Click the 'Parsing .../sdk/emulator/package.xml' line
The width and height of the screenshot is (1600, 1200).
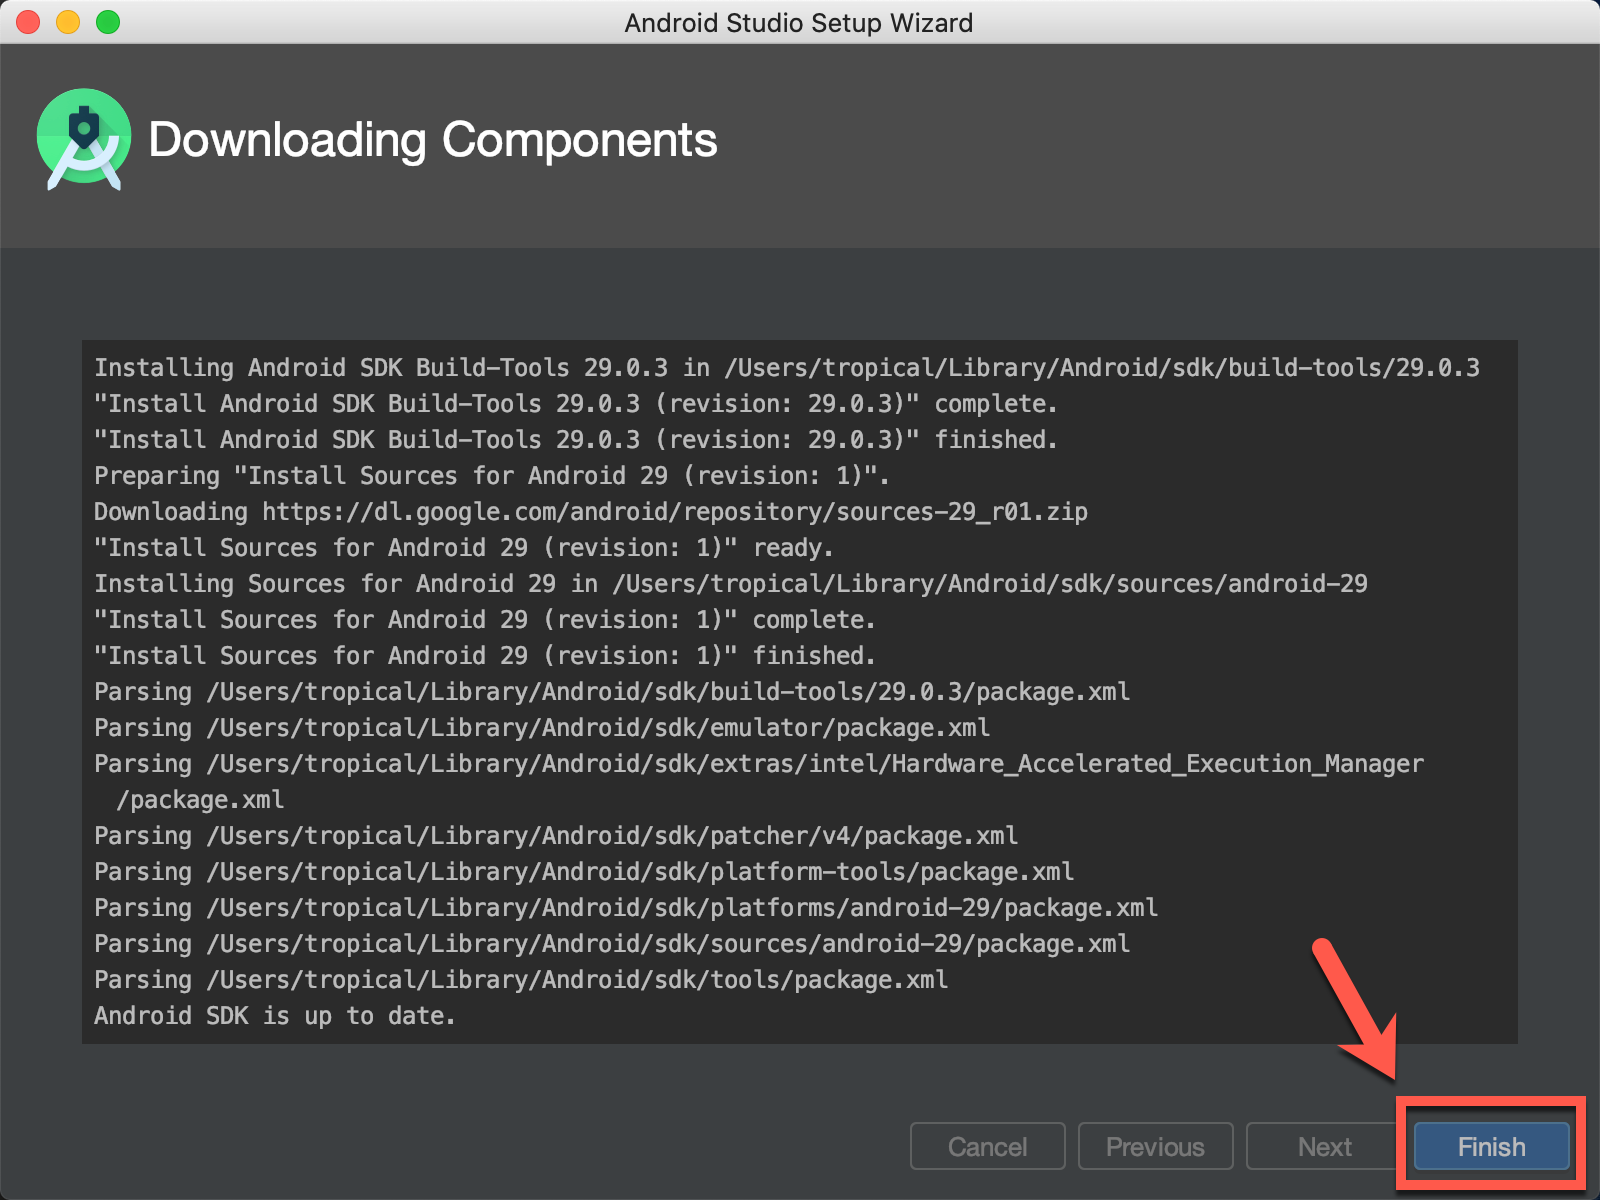542,728
